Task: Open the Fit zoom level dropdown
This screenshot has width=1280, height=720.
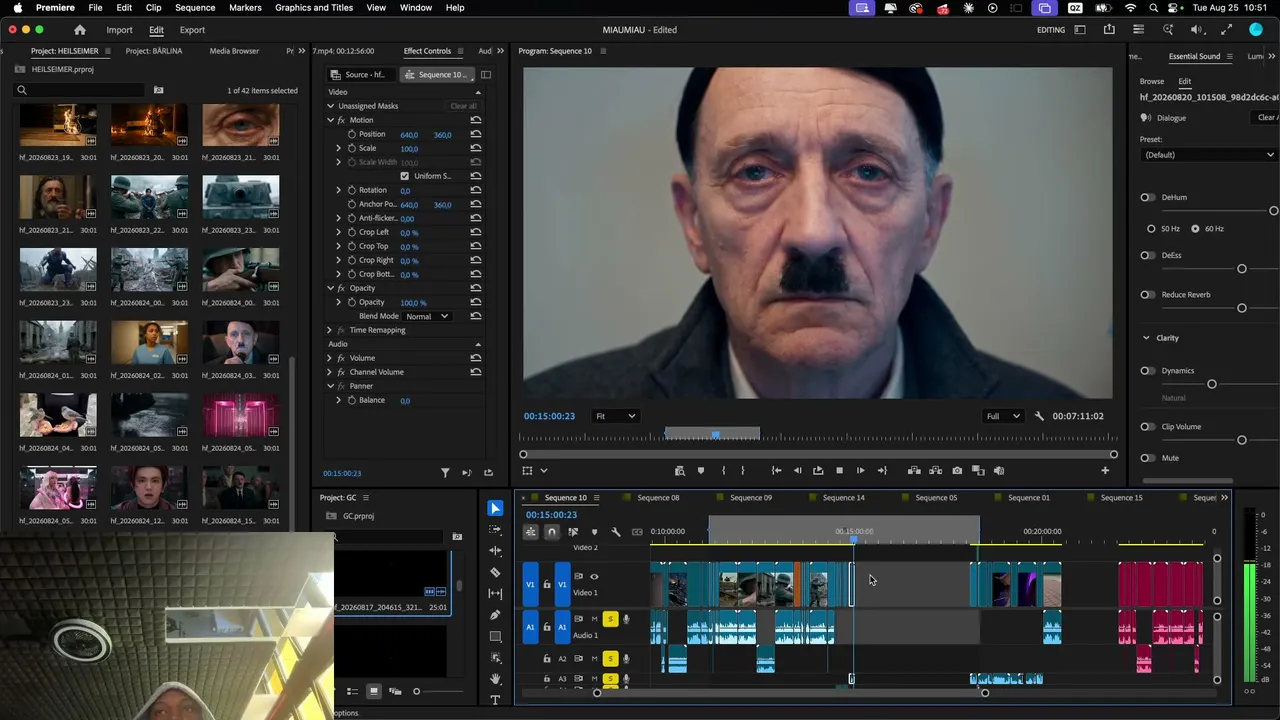Action: (x=615, y=416)
